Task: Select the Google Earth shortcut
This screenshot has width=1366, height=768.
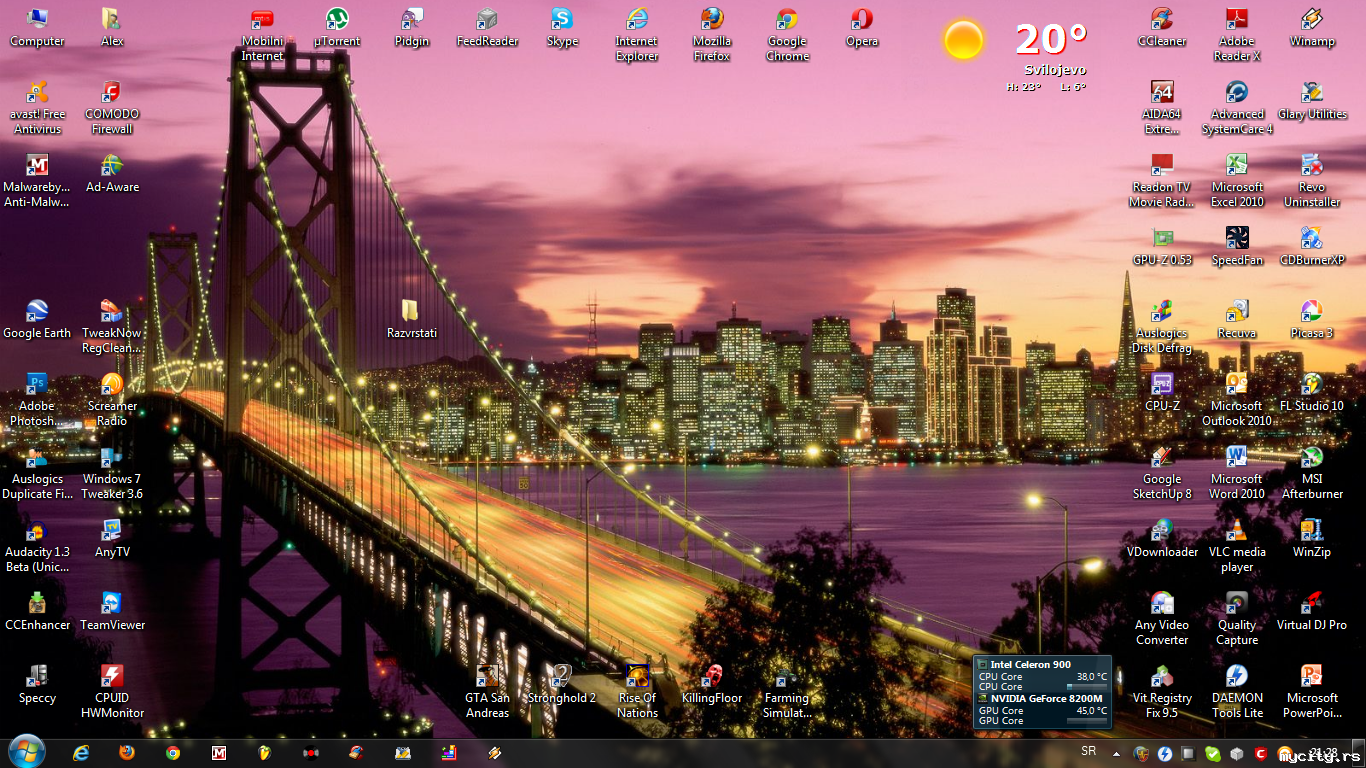Action: [x=37, y=320]
